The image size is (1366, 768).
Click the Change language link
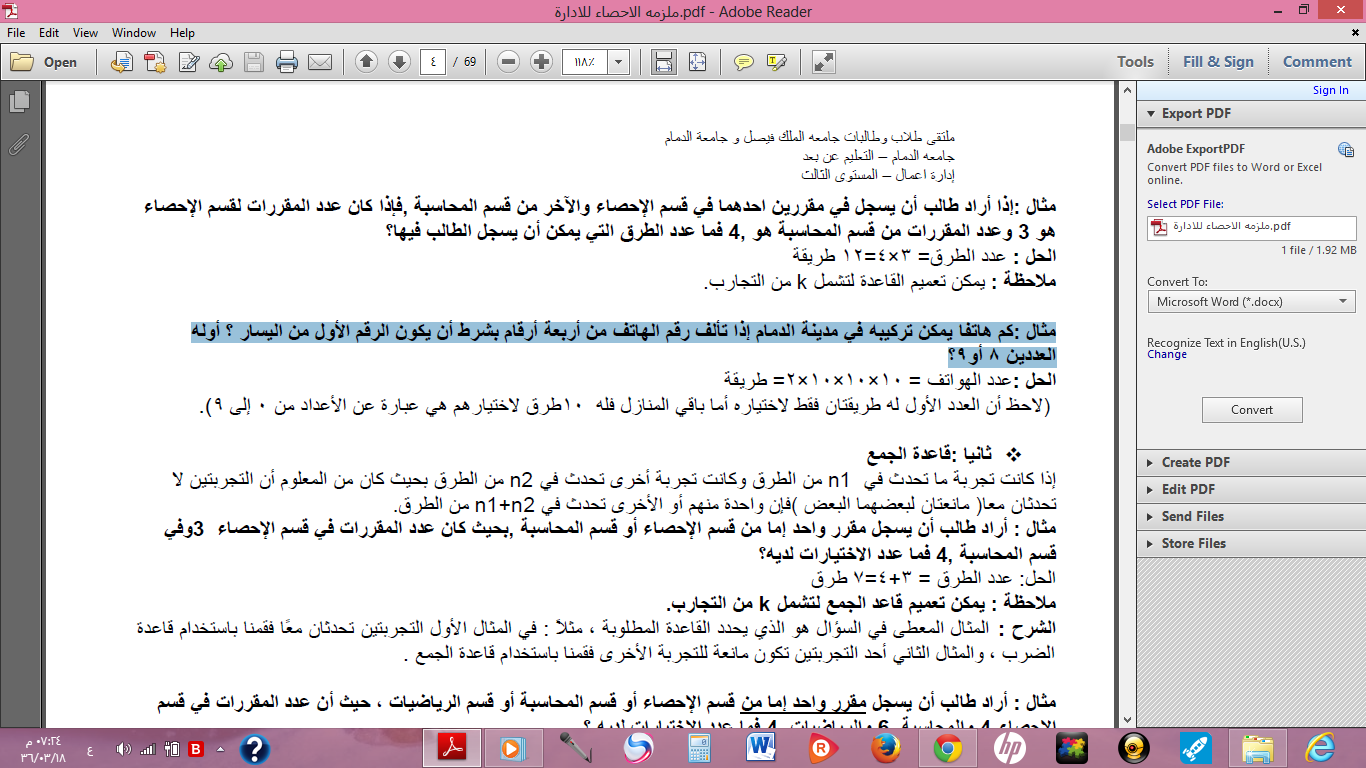tap(1167, 354)
